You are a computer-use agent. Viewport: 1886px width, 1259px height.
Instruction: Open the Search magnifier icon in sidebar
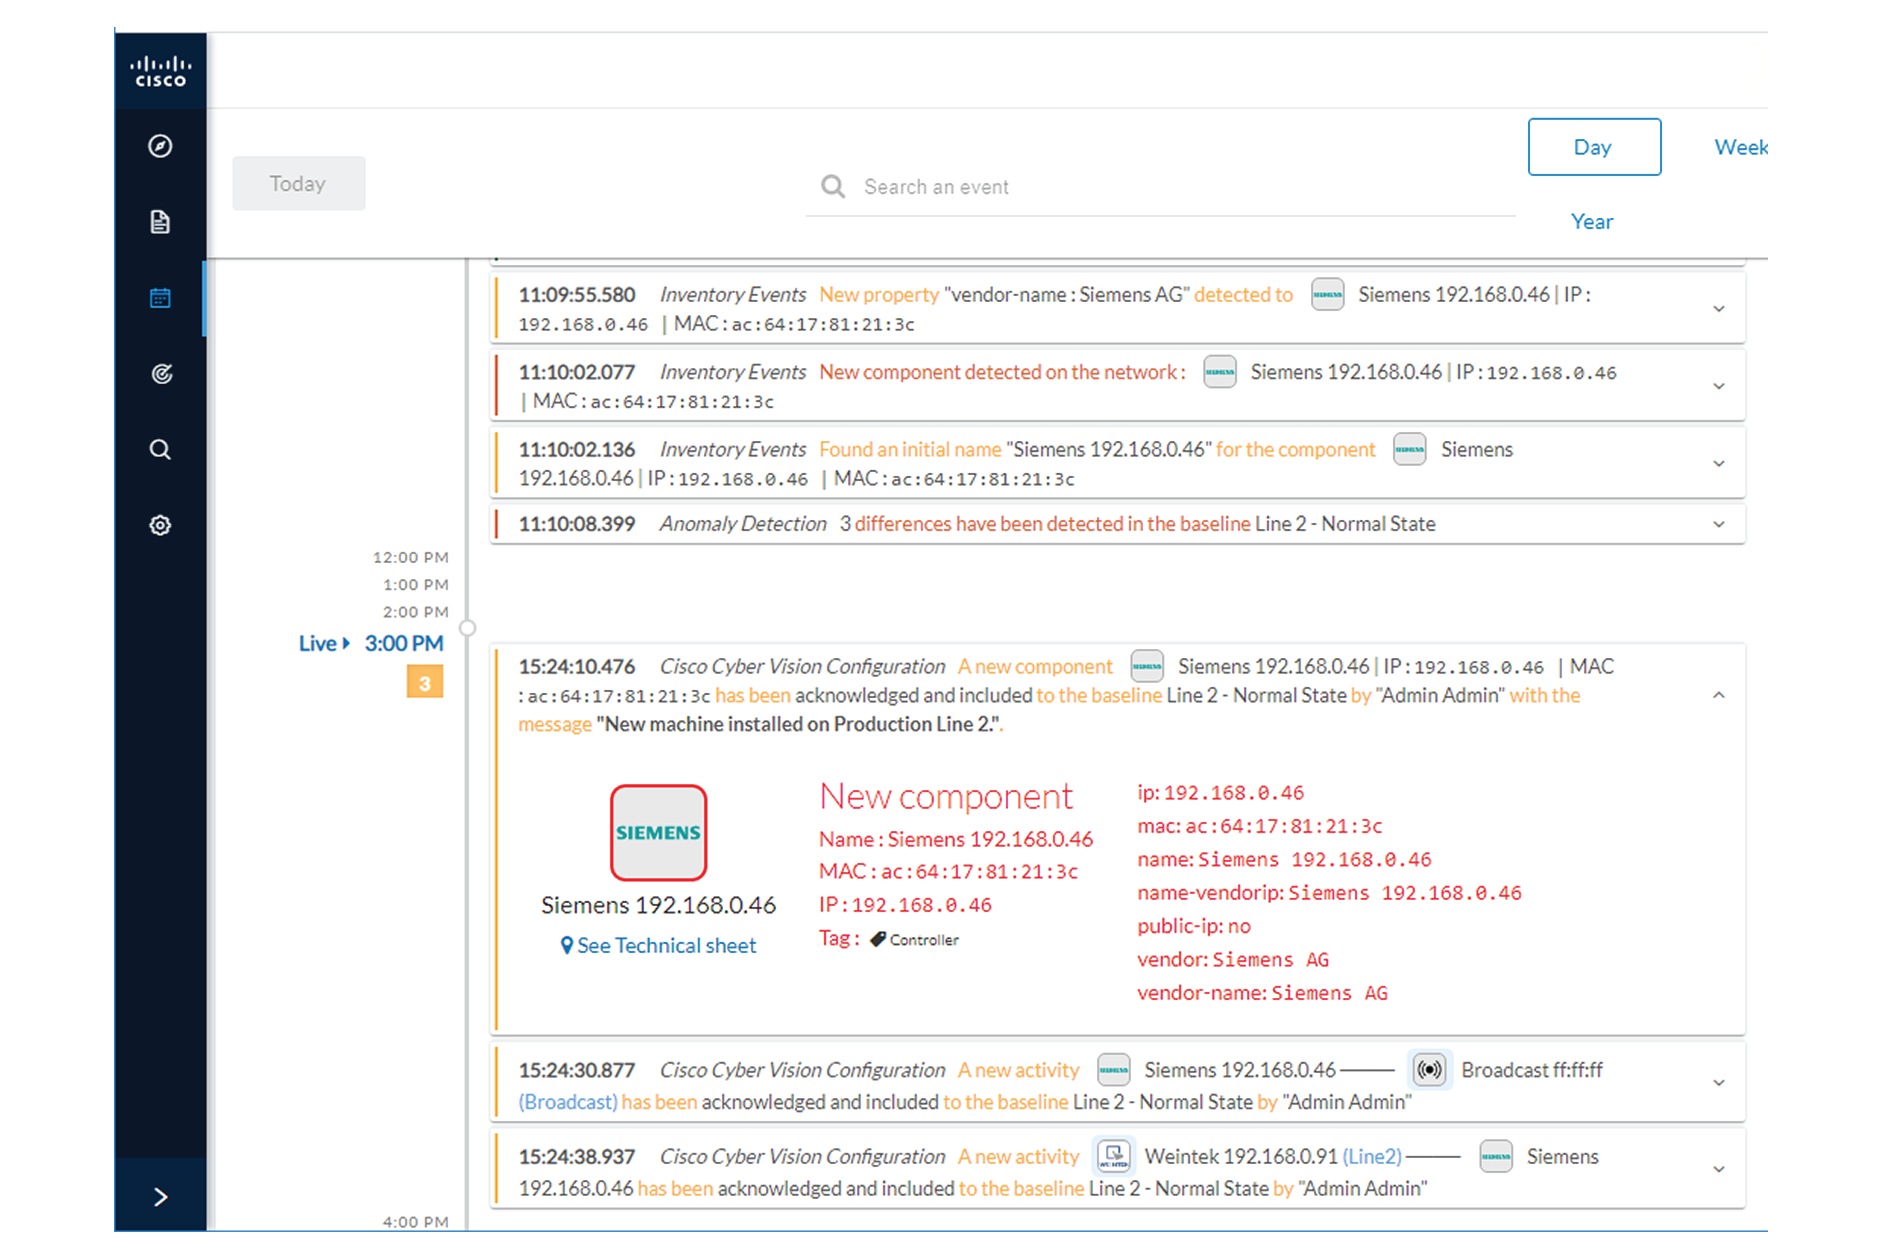coord(160,449)
